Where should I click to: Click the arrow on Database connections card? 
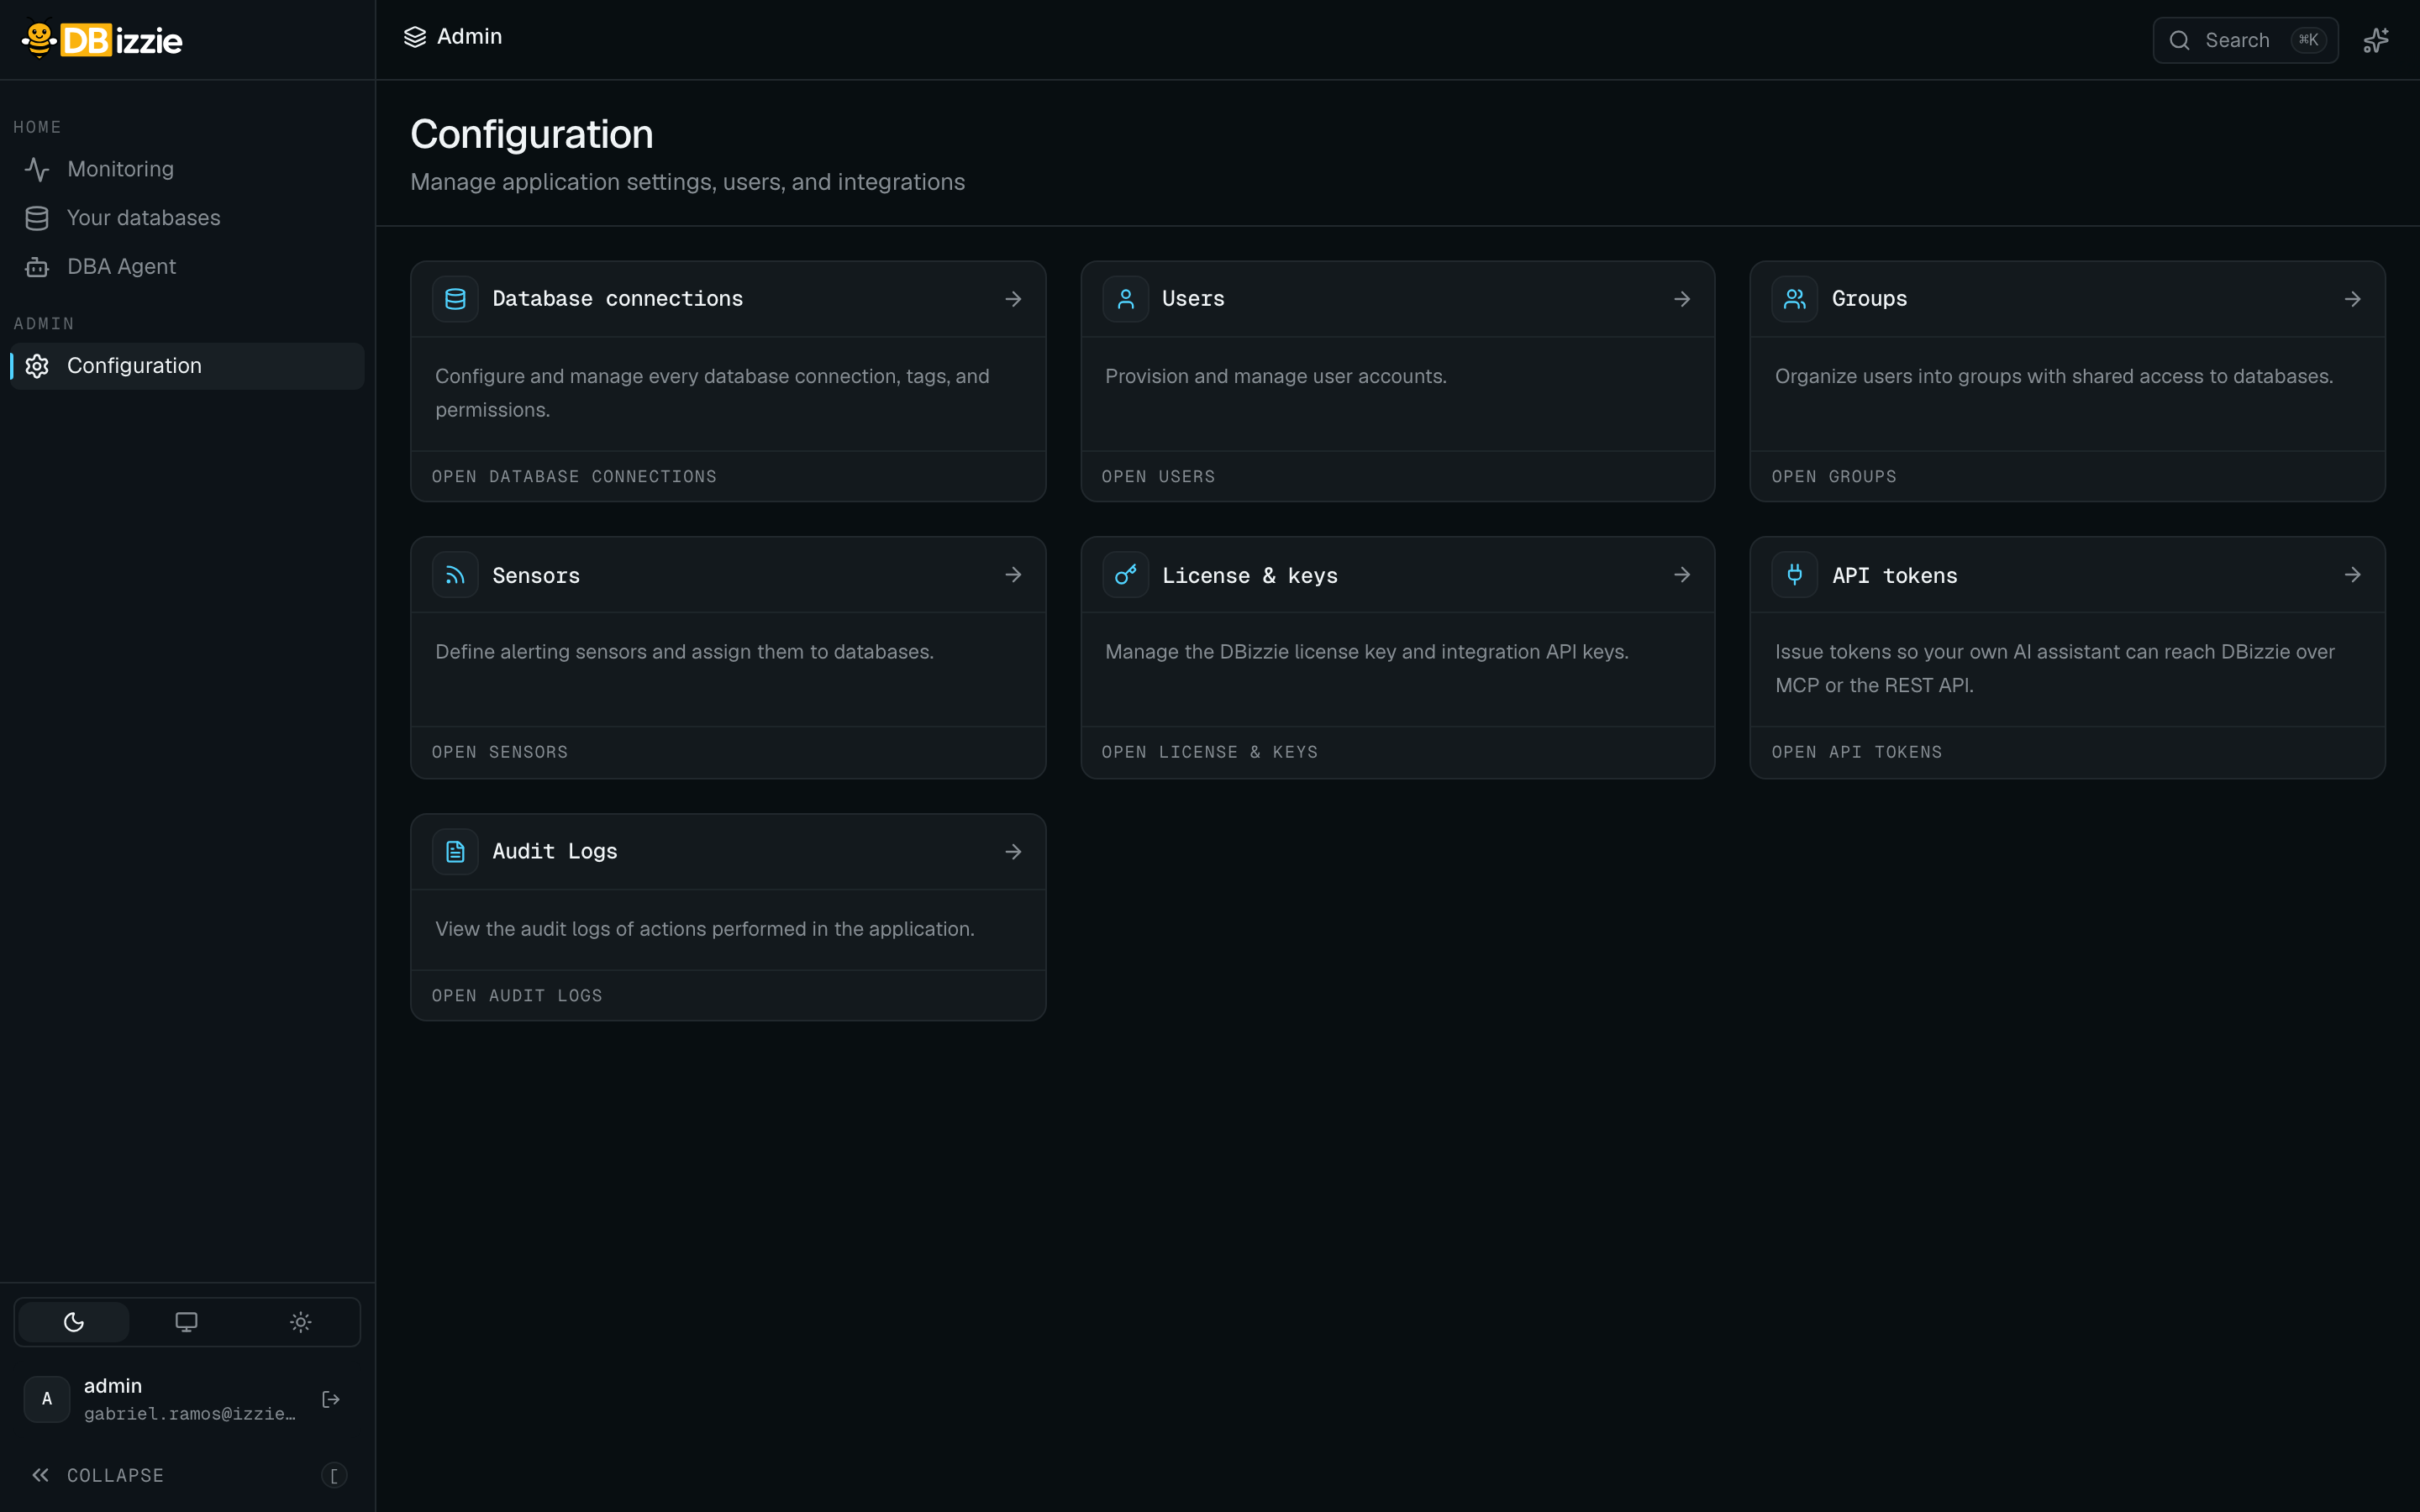(x=1013, y=299)
